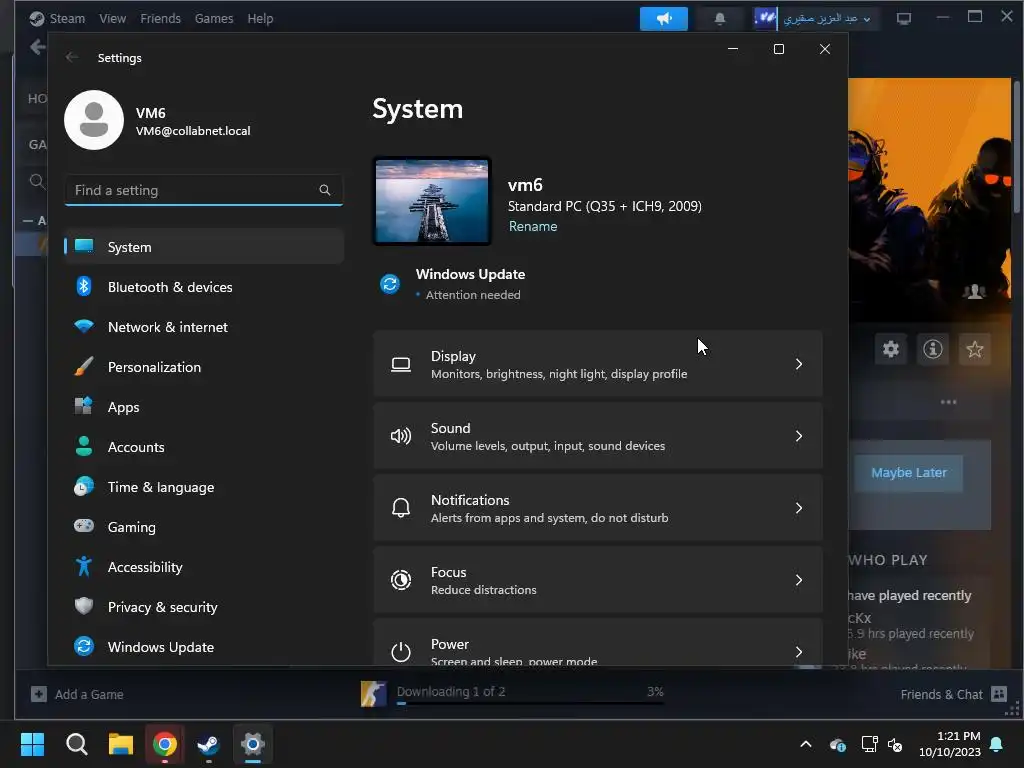Click the Display laptop icon
This screenshot has height=768, width=1024.
pyautogui.click(x=401, y=364)
